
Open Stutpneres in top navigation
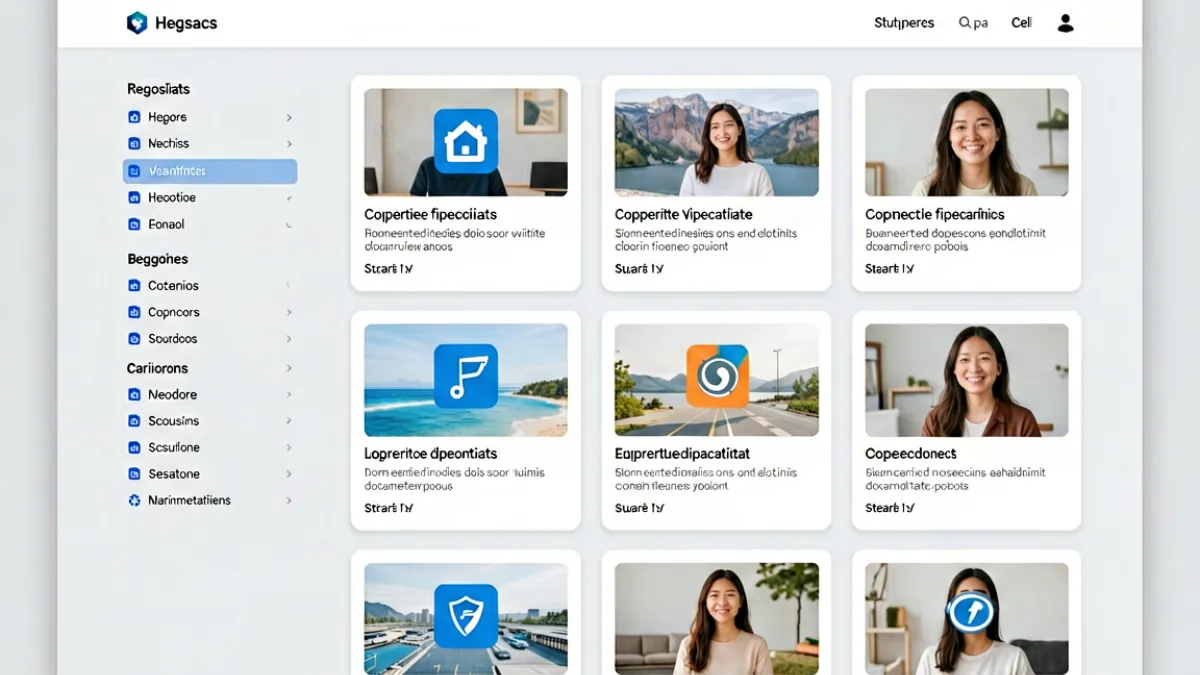click(904, 22)
